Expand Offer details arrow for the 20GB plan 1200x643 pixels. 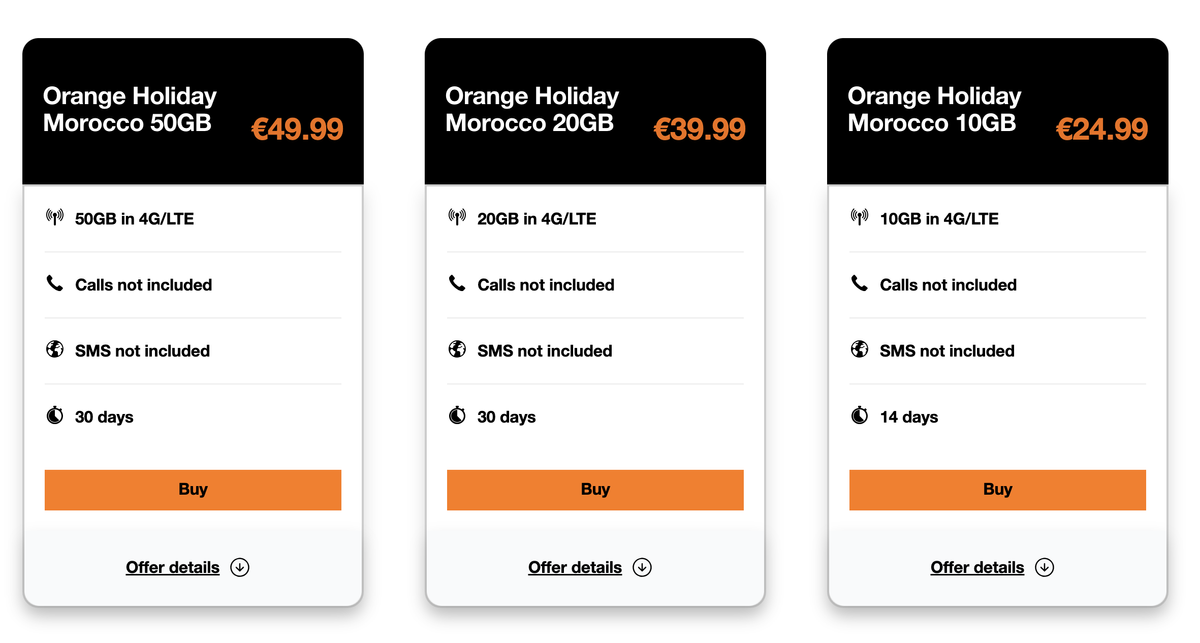coord(642,567)
